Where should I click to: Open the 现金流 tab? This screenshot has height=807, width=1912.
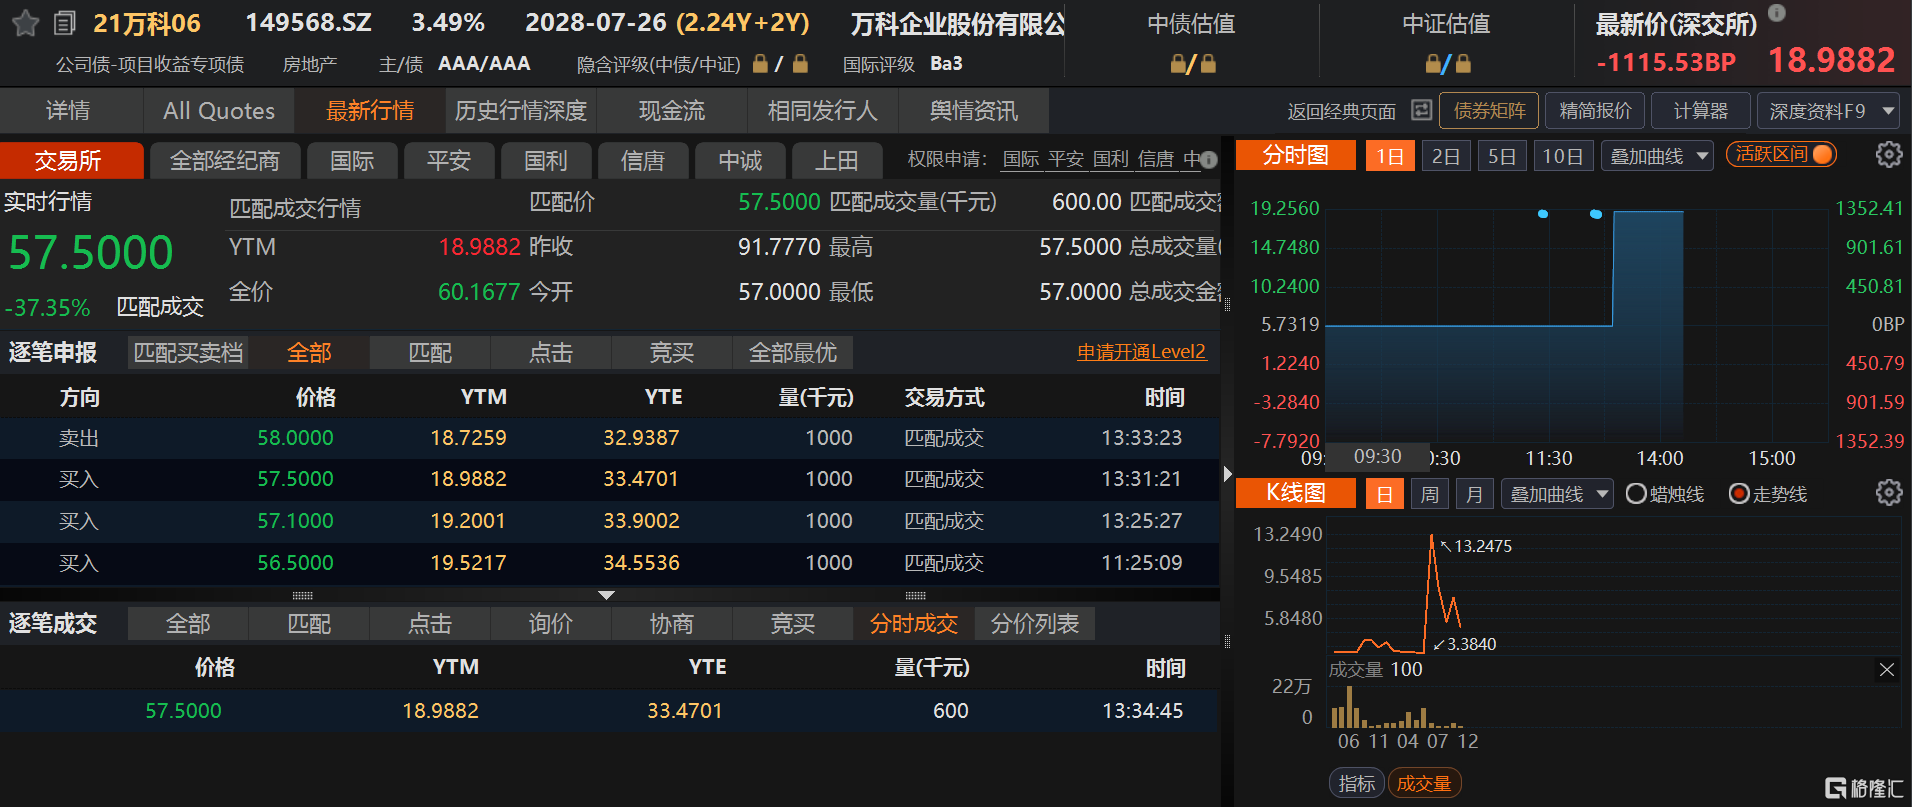[x=672, y=111]
